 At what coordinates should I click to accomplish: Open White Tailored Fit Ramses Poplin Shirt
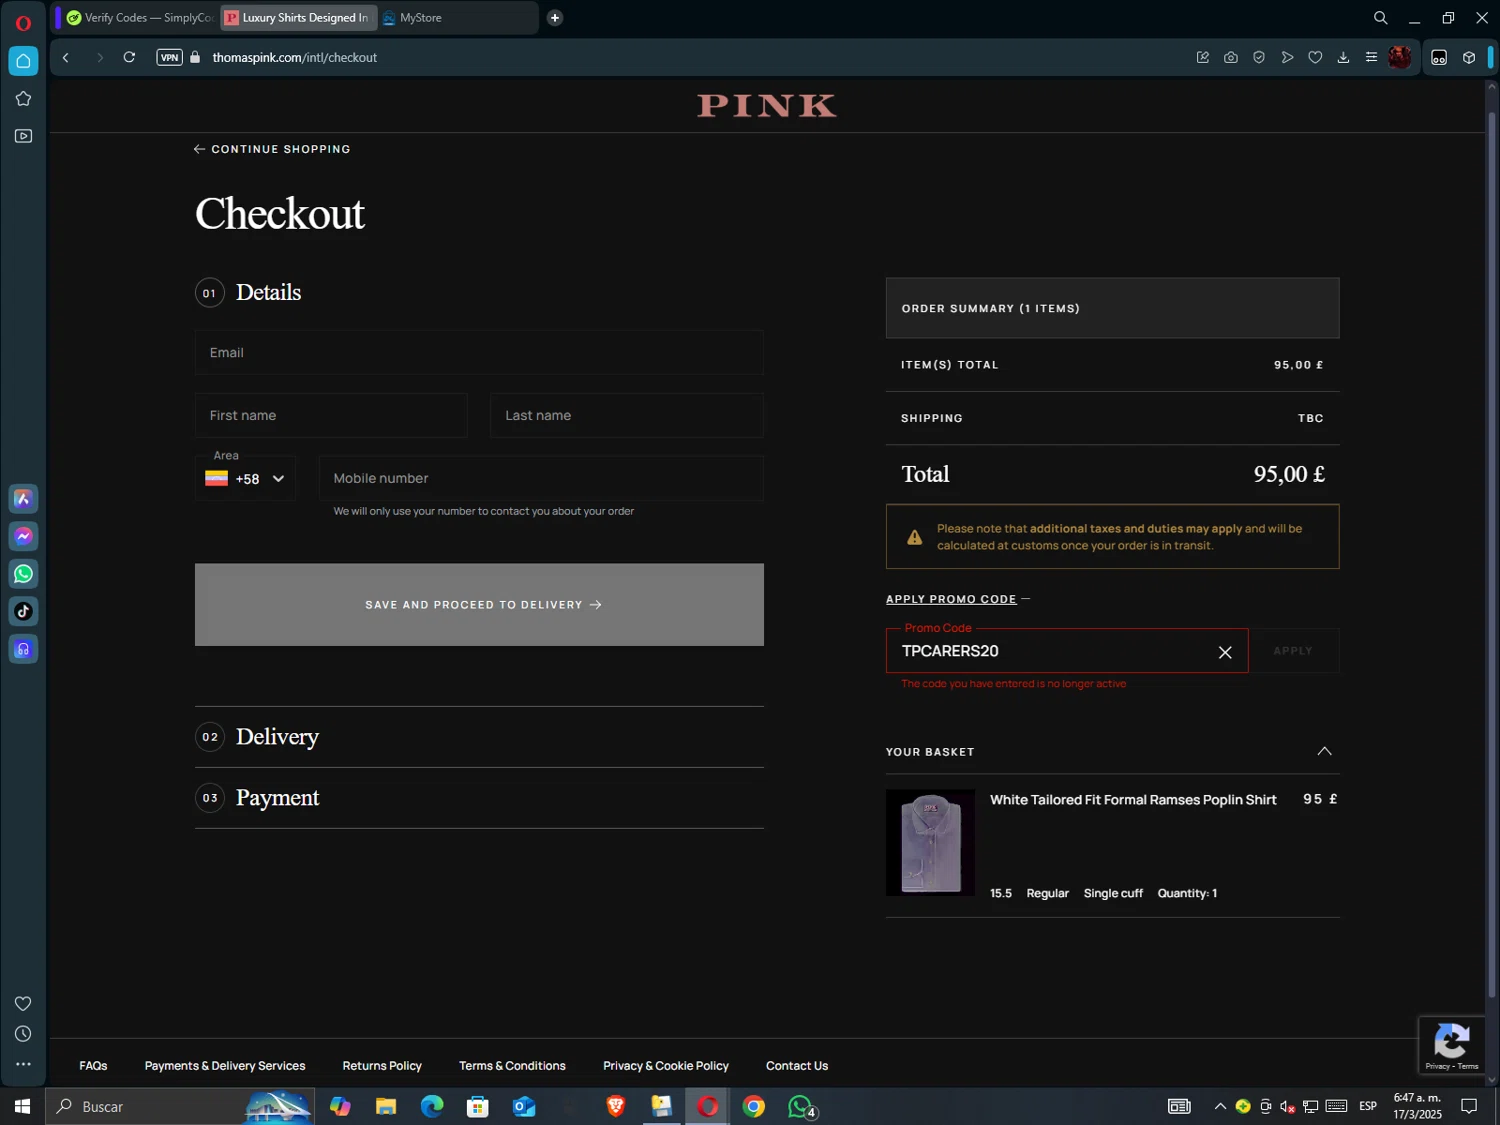1133,800
